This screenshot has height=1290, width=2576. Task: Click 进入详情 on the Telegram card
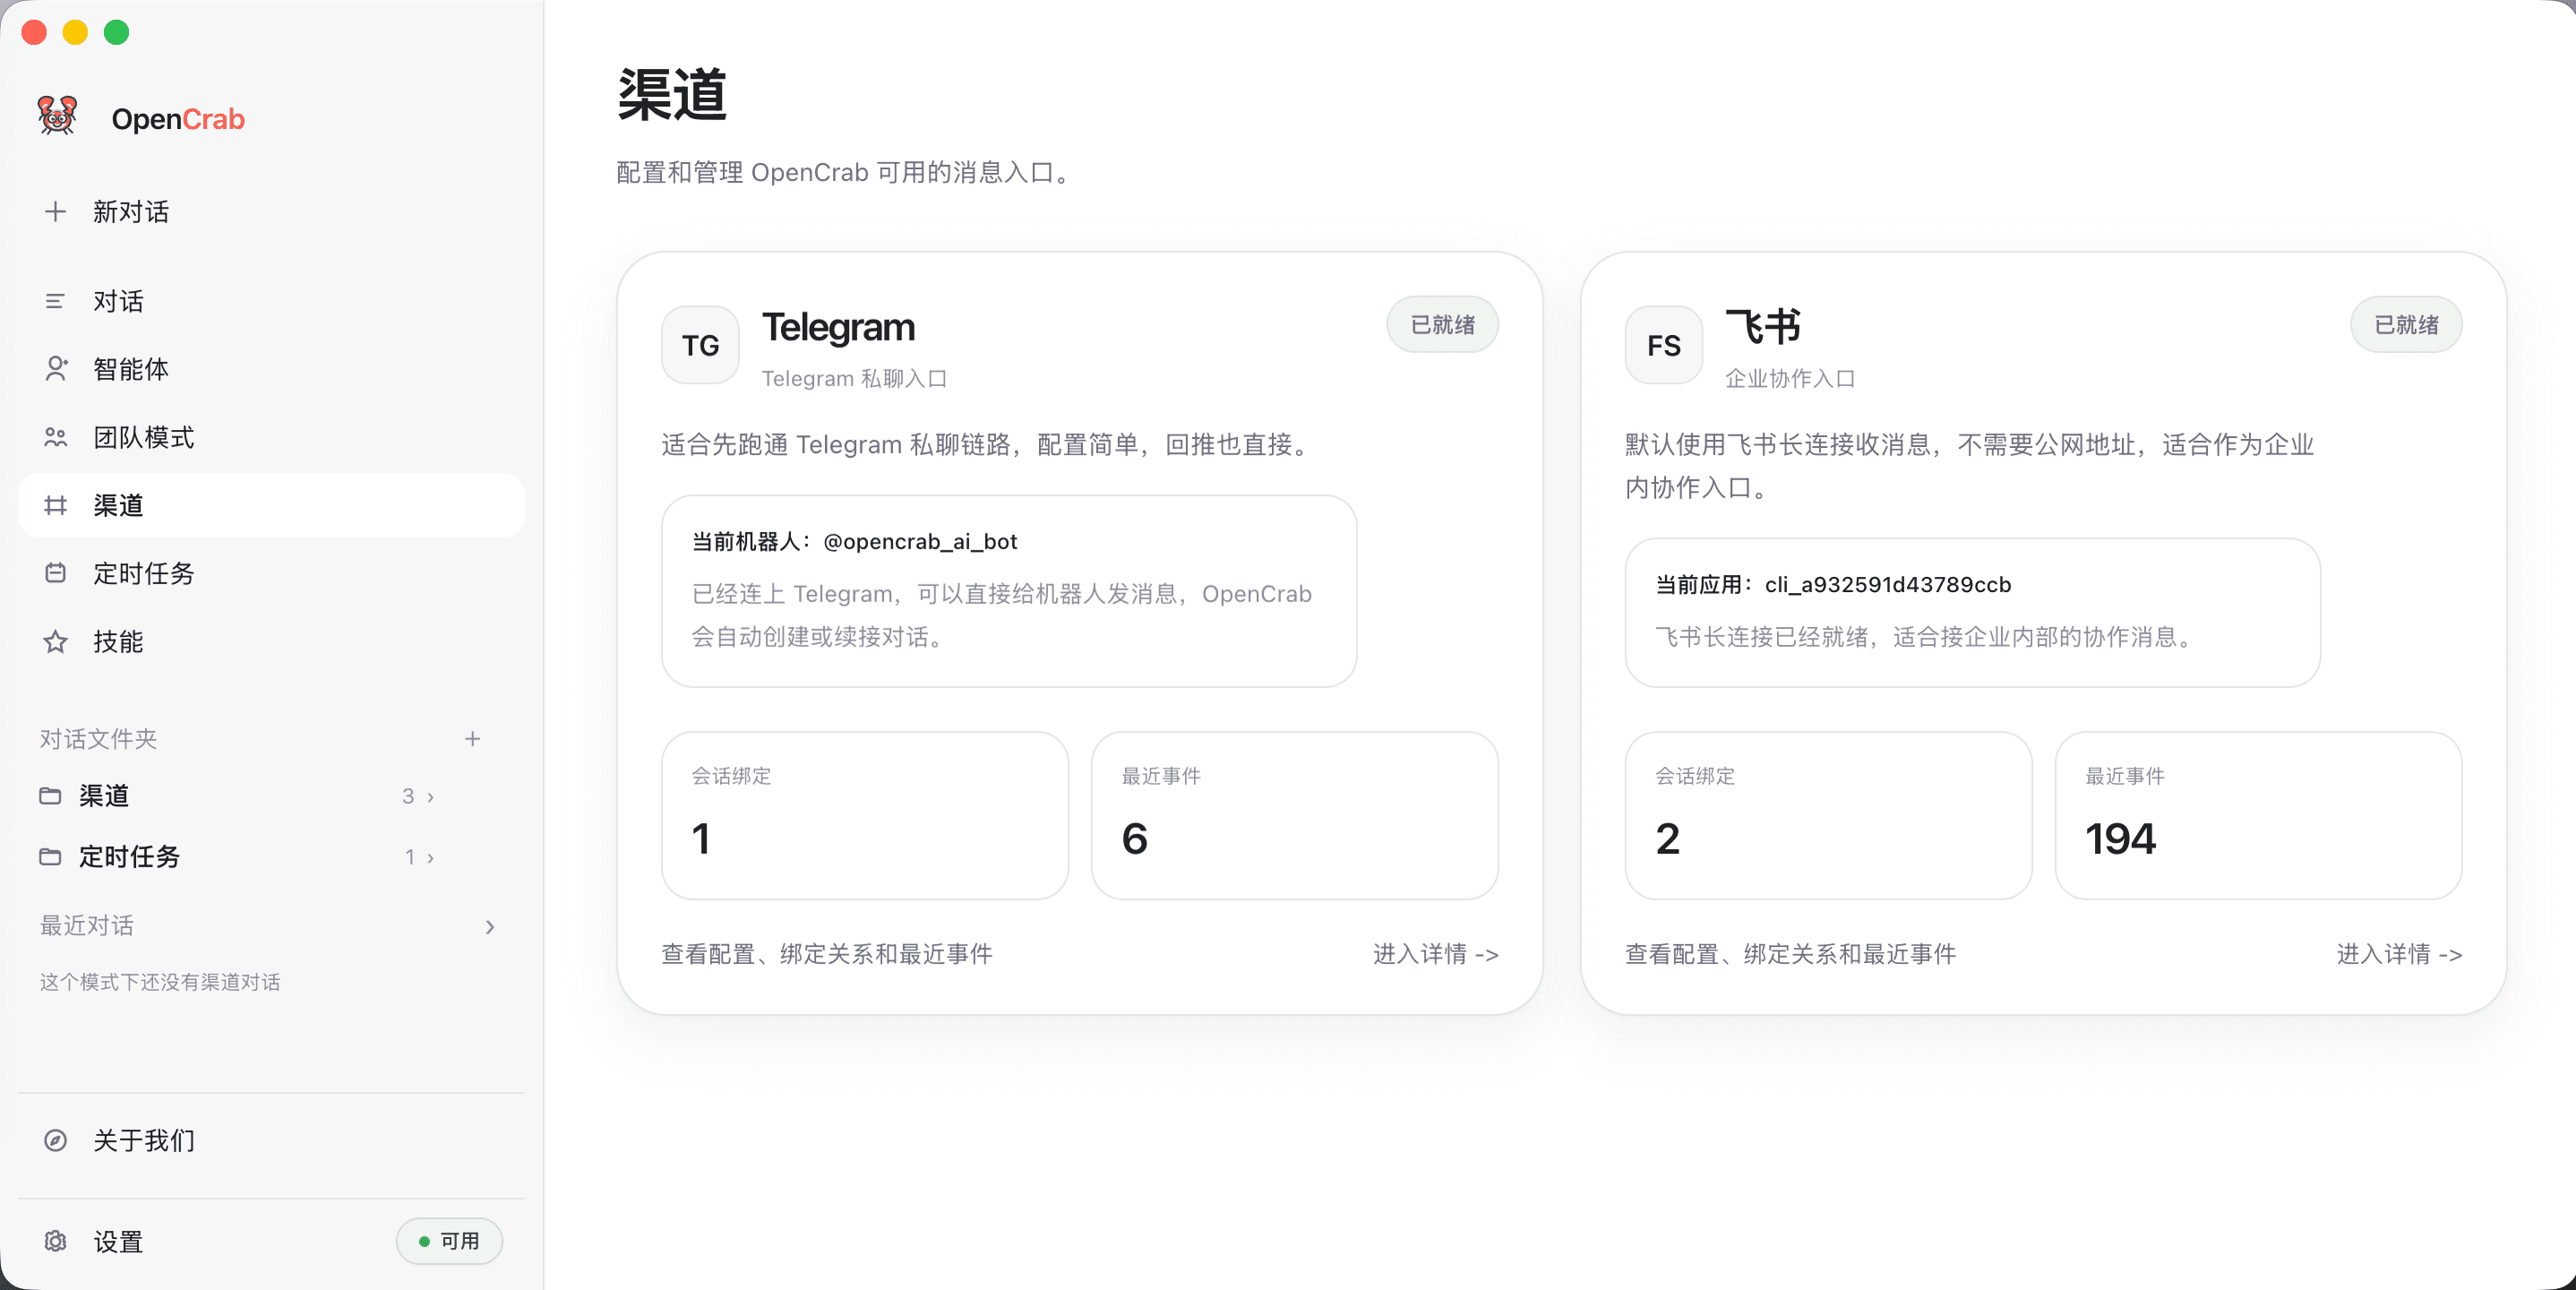[1436, 954]
